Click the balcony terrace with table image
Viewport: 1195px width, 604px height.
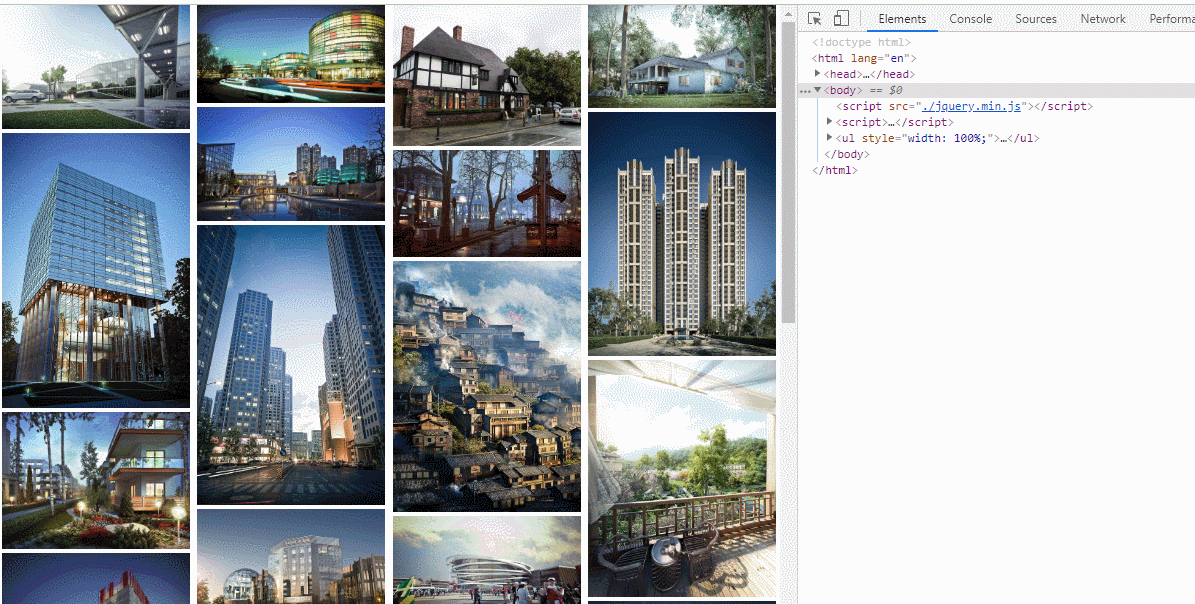click(682, 478)
